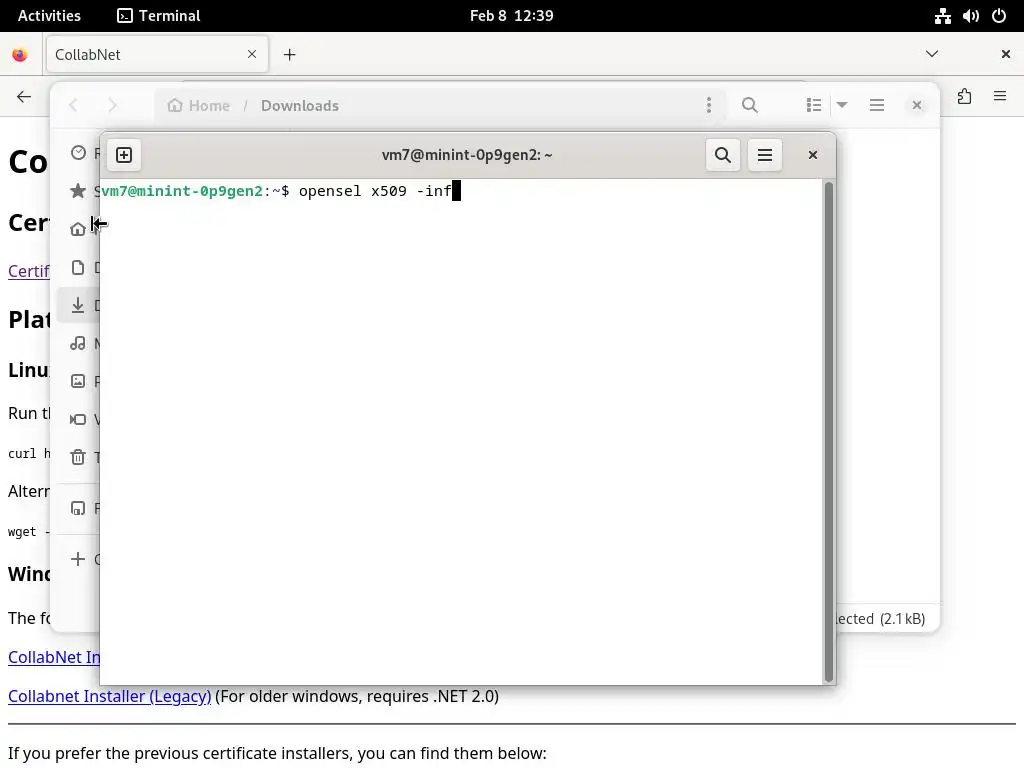Open the Activities overview
This screenshot has width=1024, height=768.
pos(49,16)
